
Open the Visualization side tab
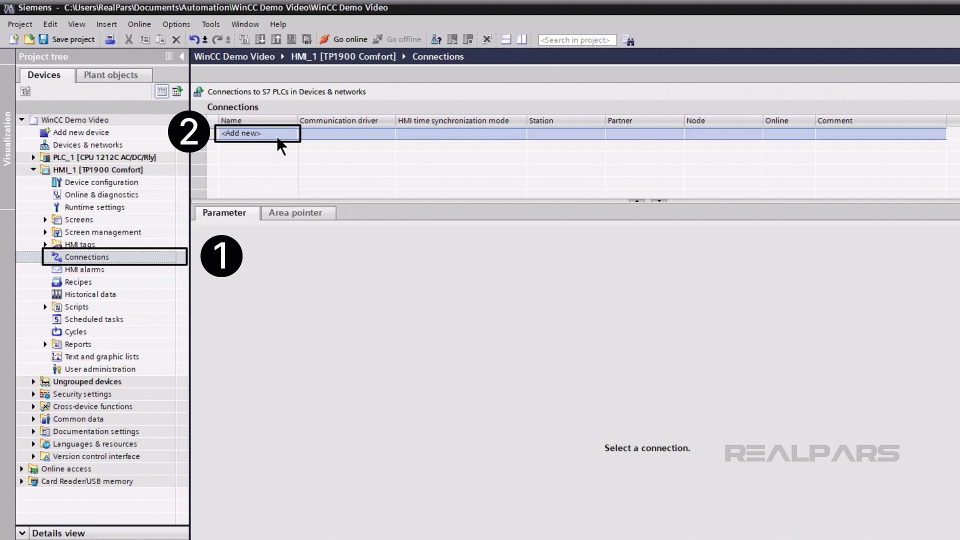[7, 138]
